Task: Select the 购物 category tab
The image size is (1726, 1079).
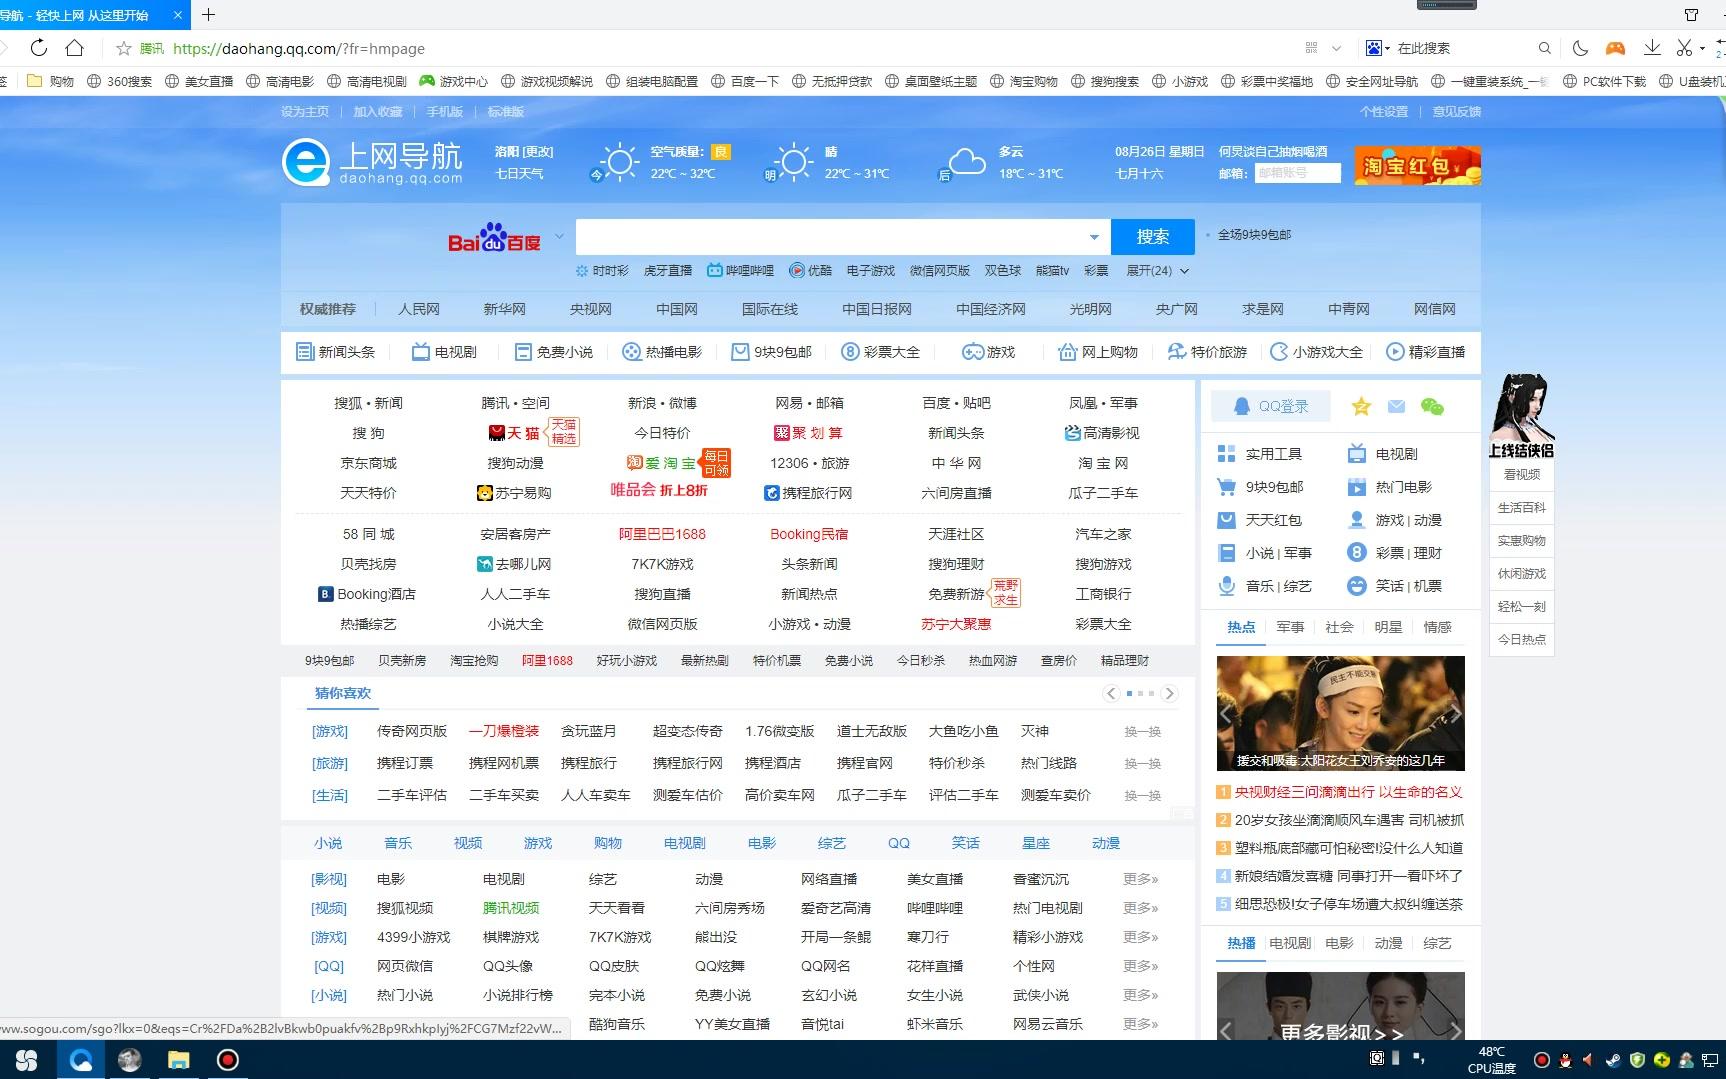Action: (x=608, y=843)
